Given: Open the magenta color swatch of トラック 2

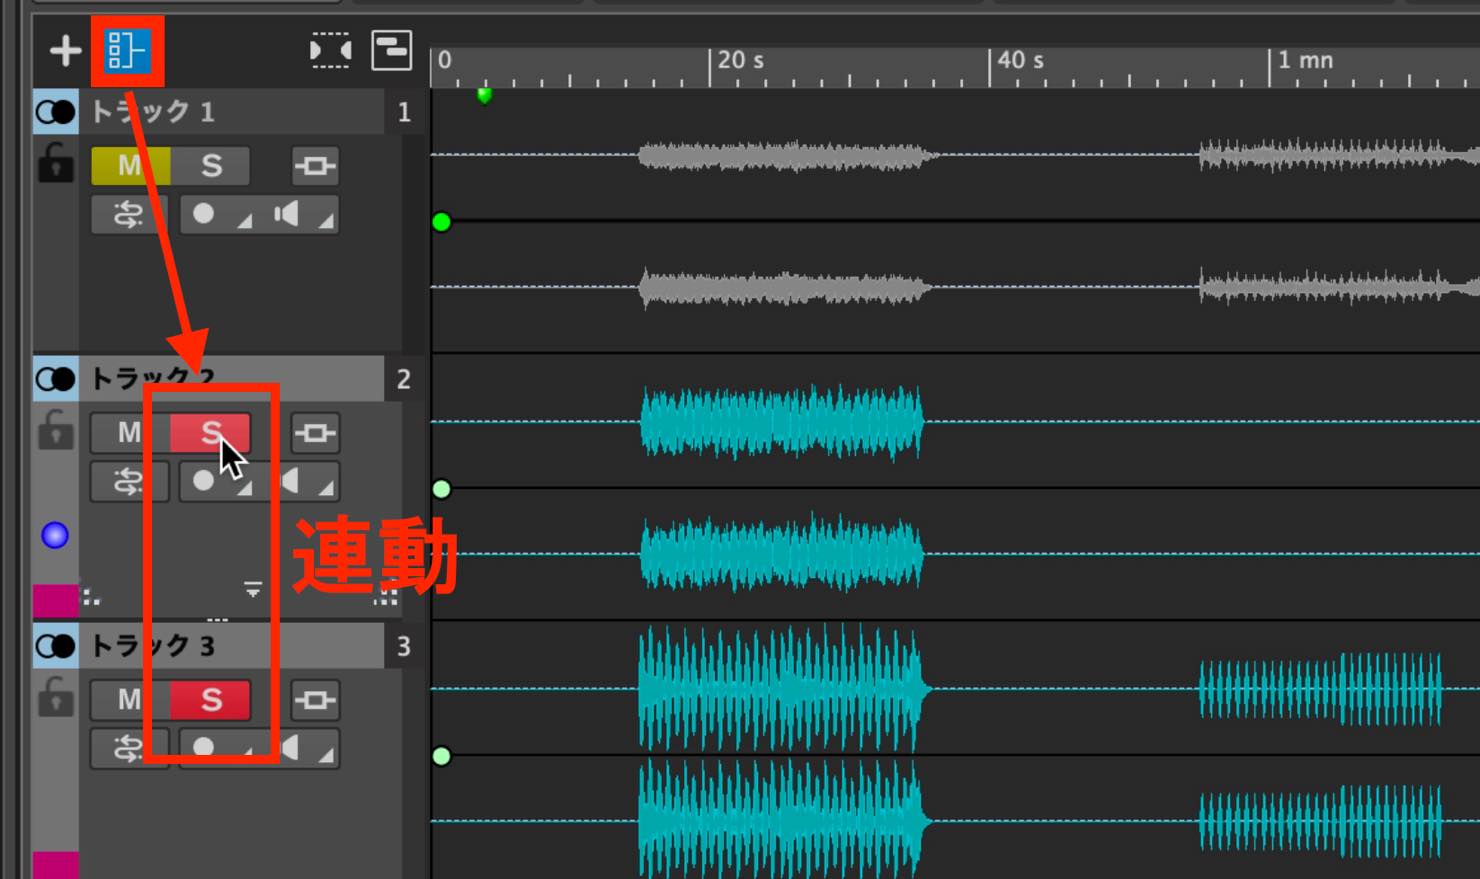Looking at the screenshot, I should [x=55, y=601].
